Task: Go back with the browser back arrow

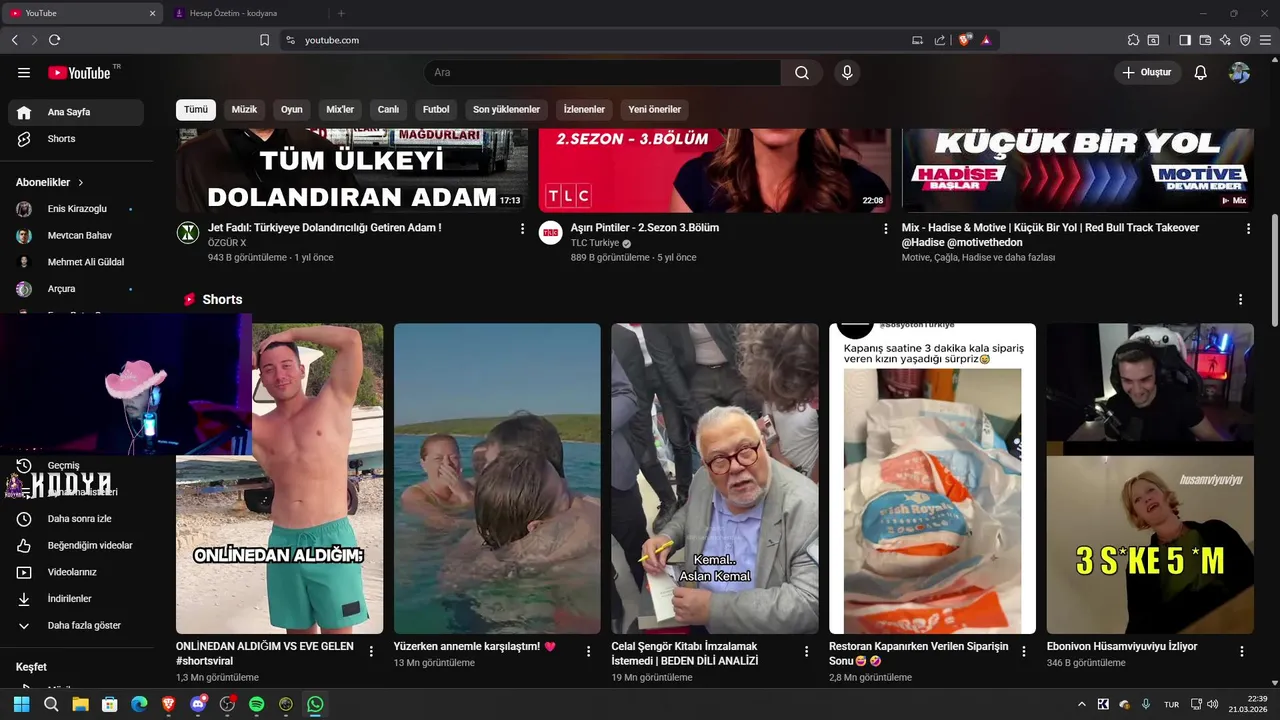Action: coord(15,40)
